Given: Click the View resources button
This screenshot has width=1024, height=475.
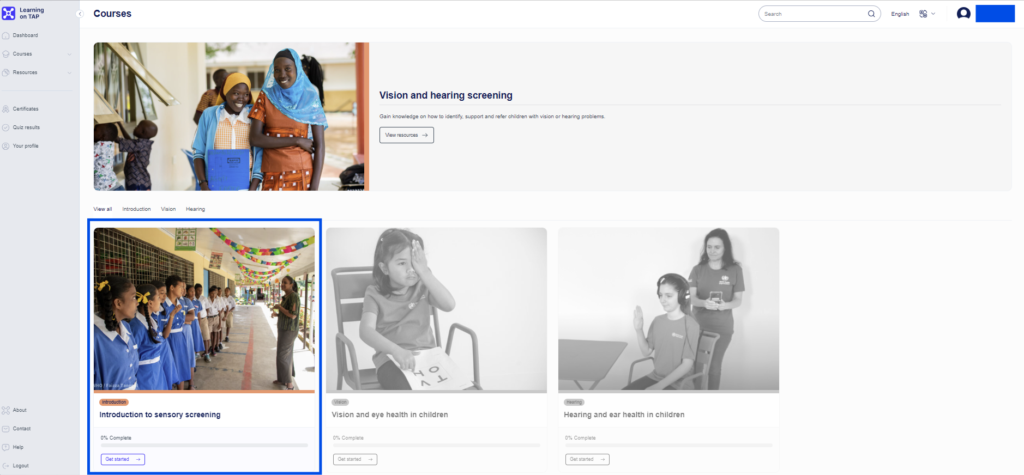Looking at the screenshot, I should 406,135.
